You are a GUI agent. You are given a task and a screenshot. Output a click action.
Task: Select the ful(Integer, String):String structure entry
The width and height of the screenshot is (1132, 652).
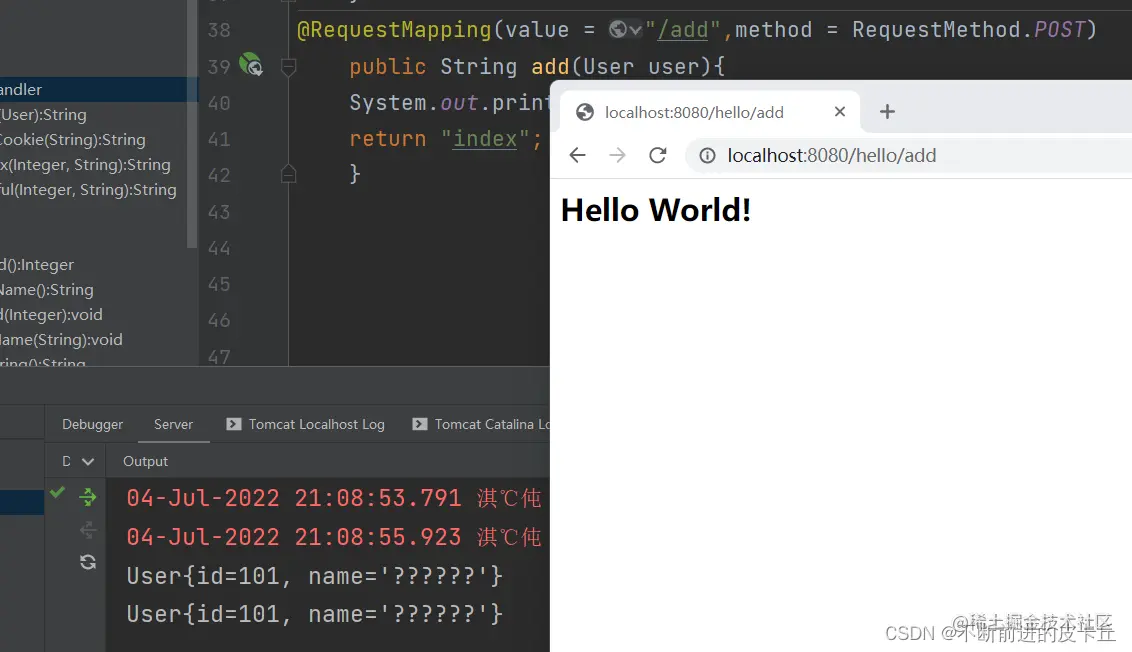point(88,189)
